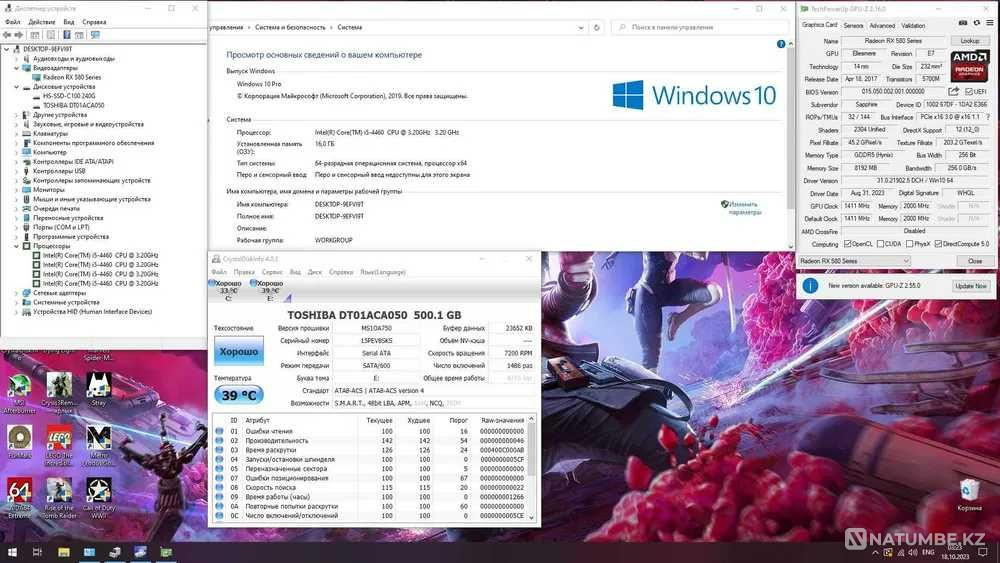Open GPU selection dropdown Radeon RX 580 Series
This screenshot has height=563, width=1000.
(x=854, y=261)
